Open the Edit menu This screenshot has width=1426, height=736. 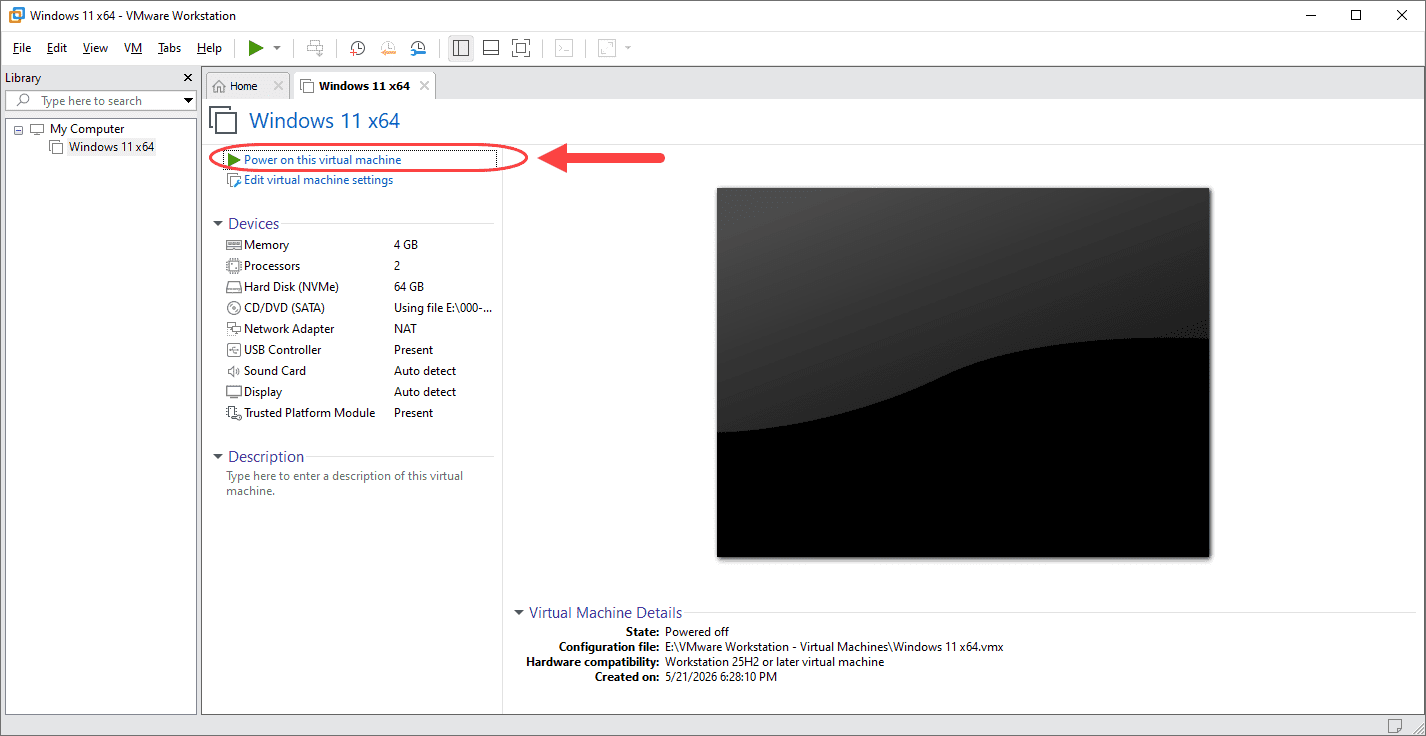click(57, 48)
